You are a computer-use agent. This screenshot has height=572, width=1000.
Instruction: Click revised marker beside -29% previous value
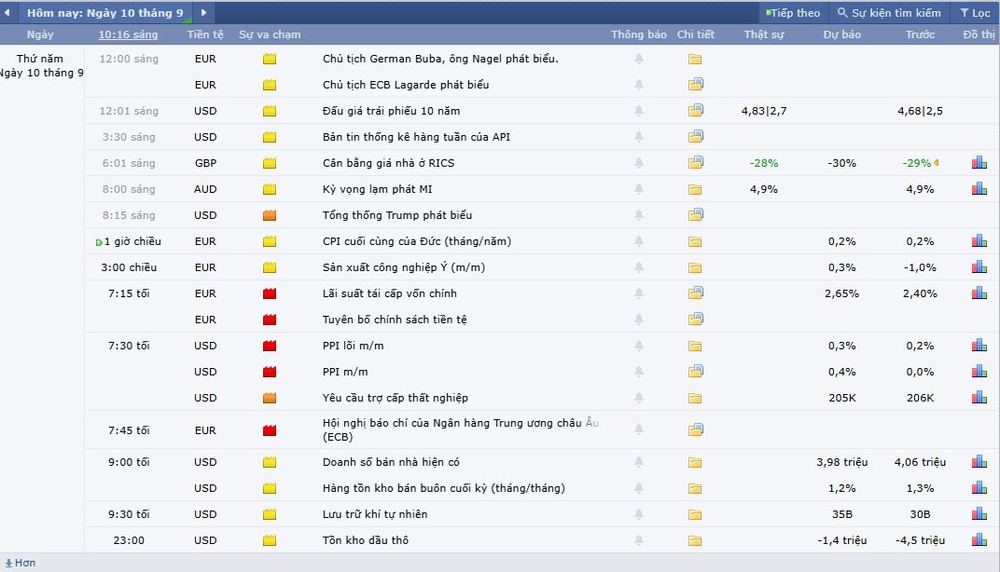pos(936,163)
